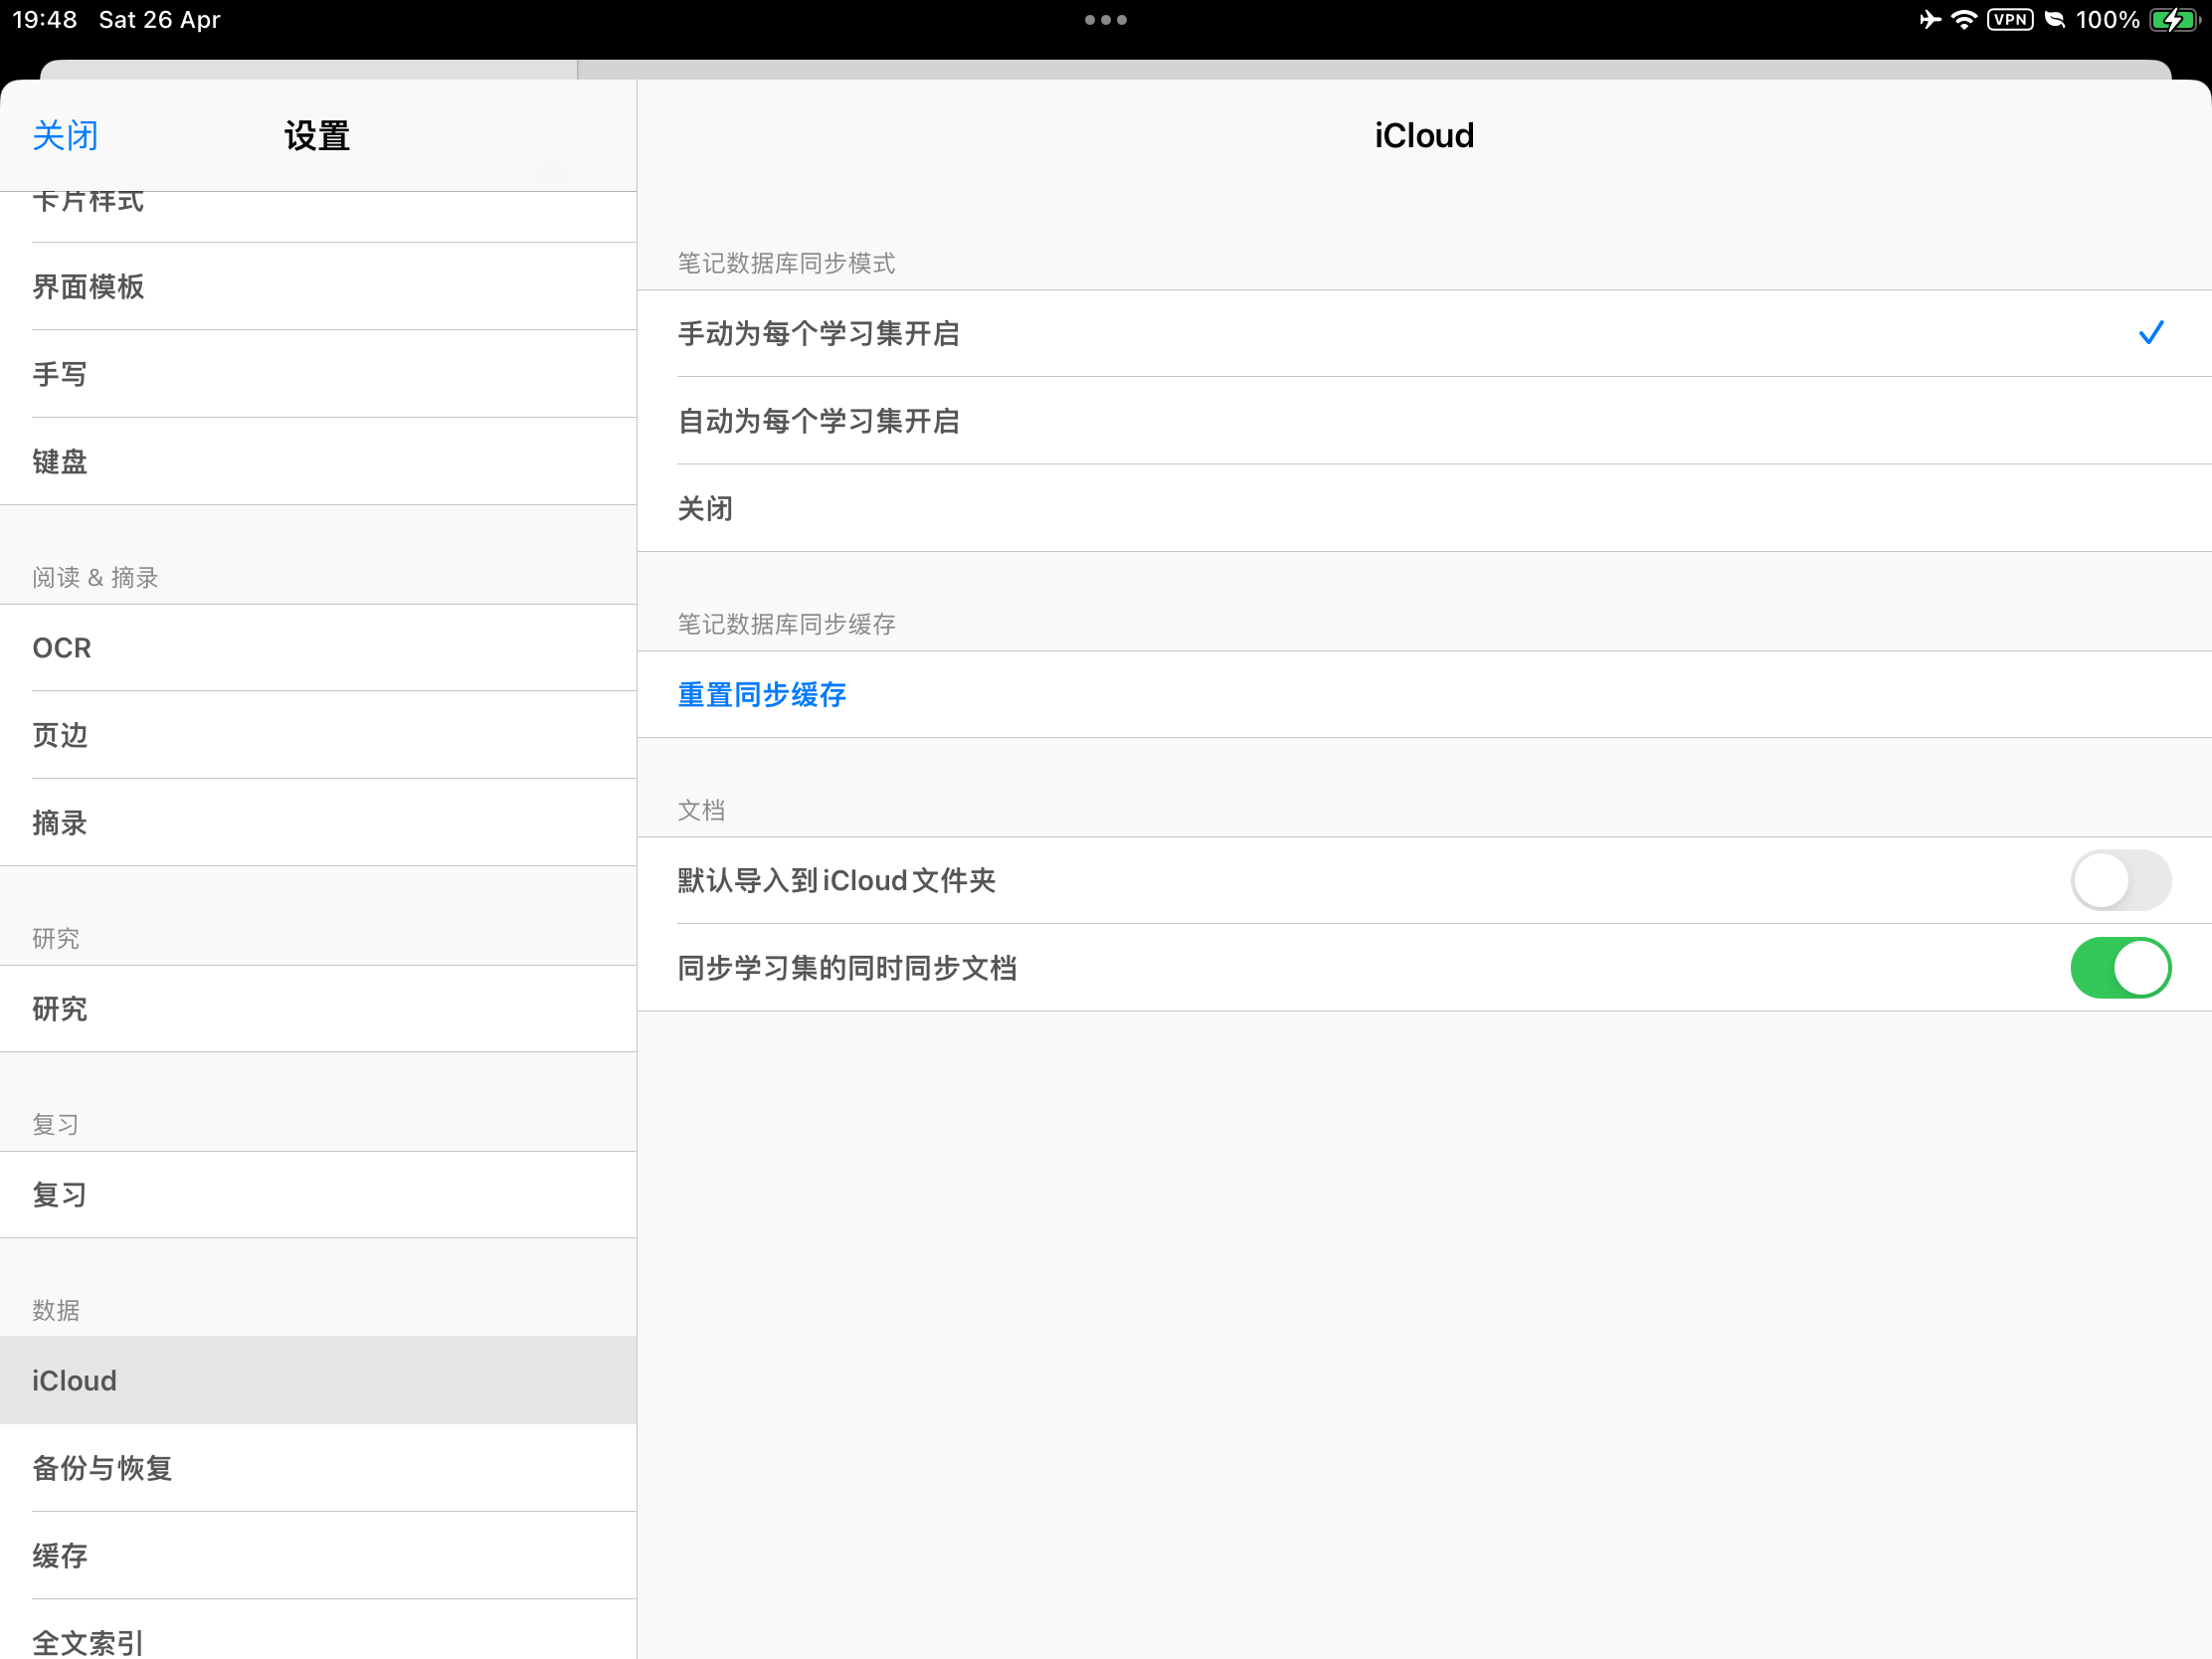The height and width of the screenshot is (1659, 2212).
Task: Toggle 默认导入到iCloud文件夹 switch
Action: click(2120, 880)
